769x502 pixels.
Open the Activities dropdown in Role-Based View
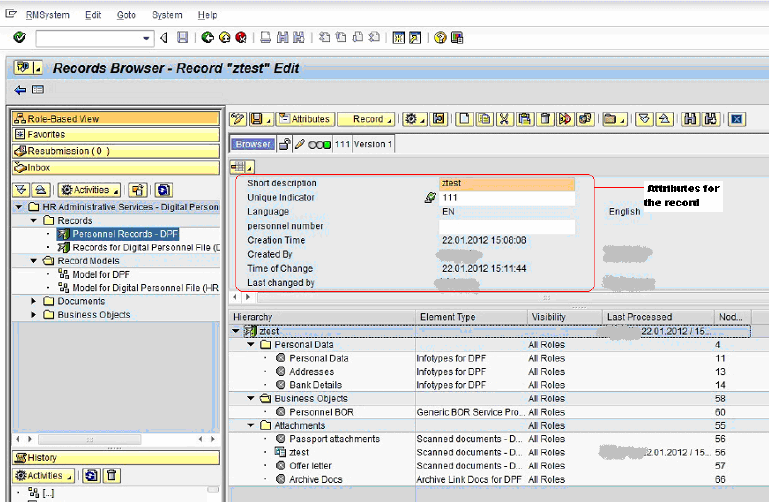(x=89, y=189)
